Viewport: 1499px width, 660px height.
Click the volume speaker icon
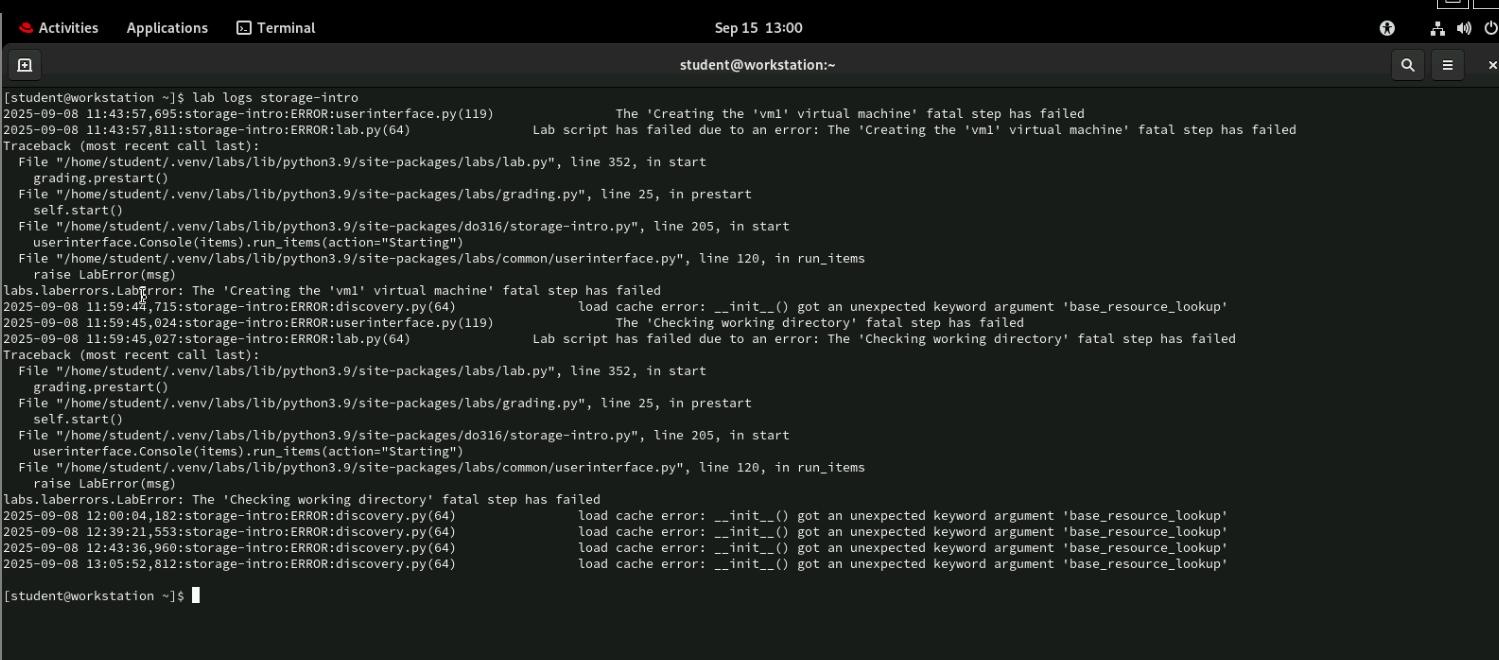(1464, 28)
